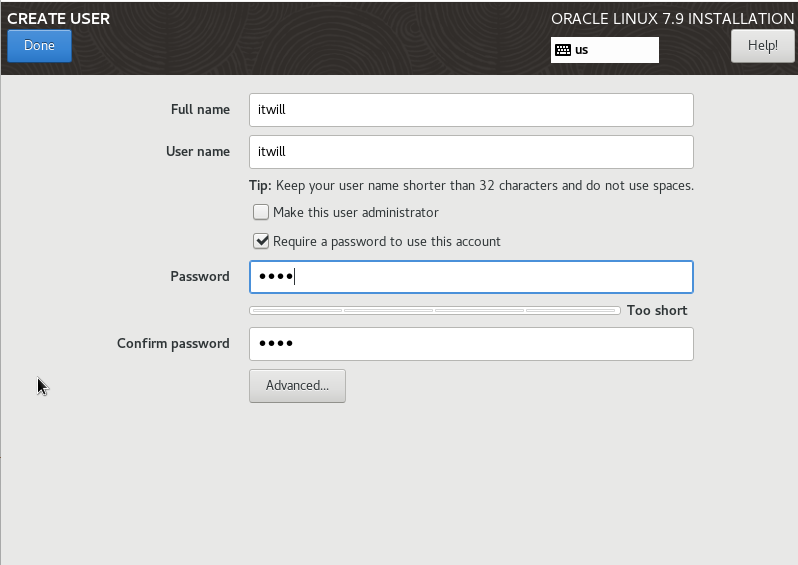798x565 pixels.
Task: Click the Tip text about user names
Action: [471, 186]
